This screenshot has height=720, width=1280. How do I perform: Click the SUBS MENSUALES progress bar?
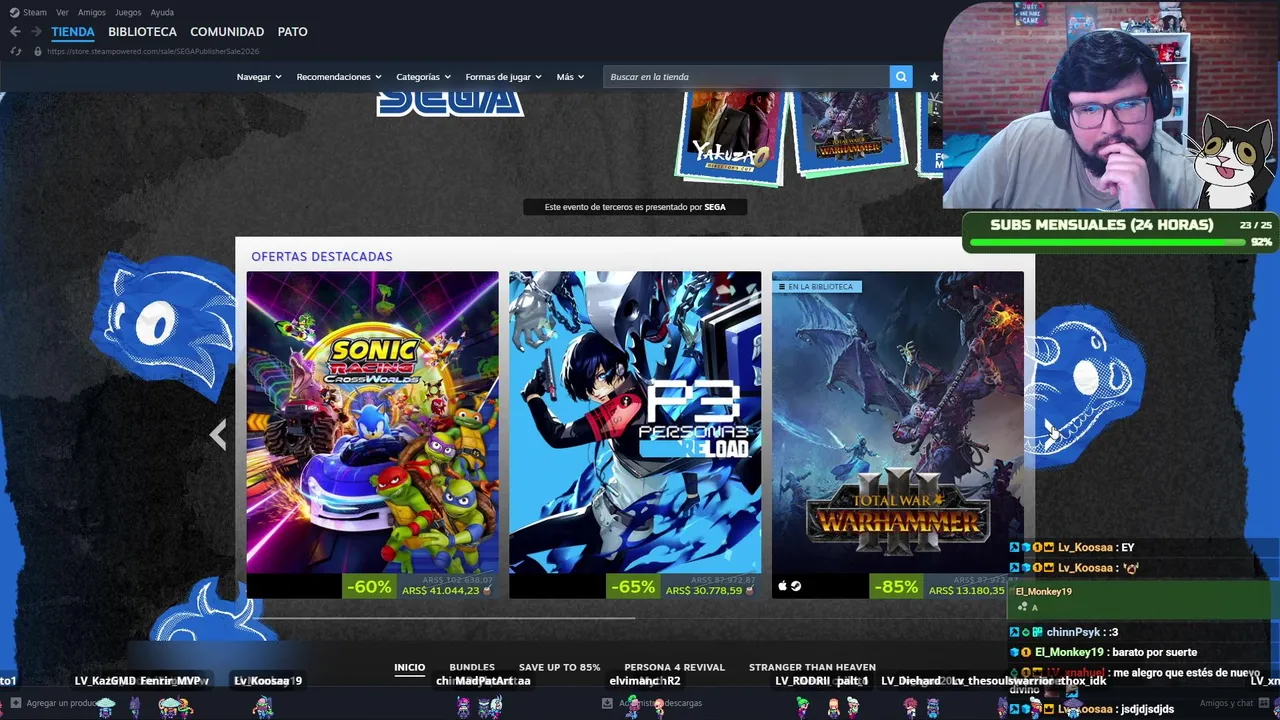click(1107, 242)
